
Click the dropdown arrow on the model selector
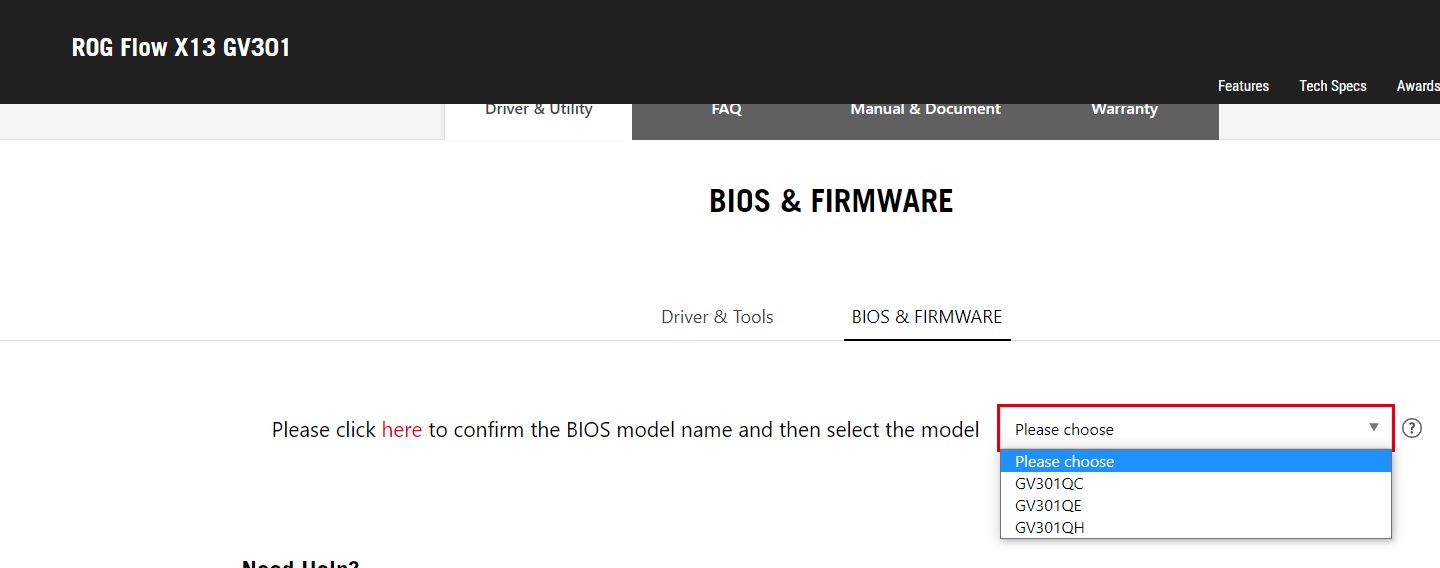[x=1374, y=428]
